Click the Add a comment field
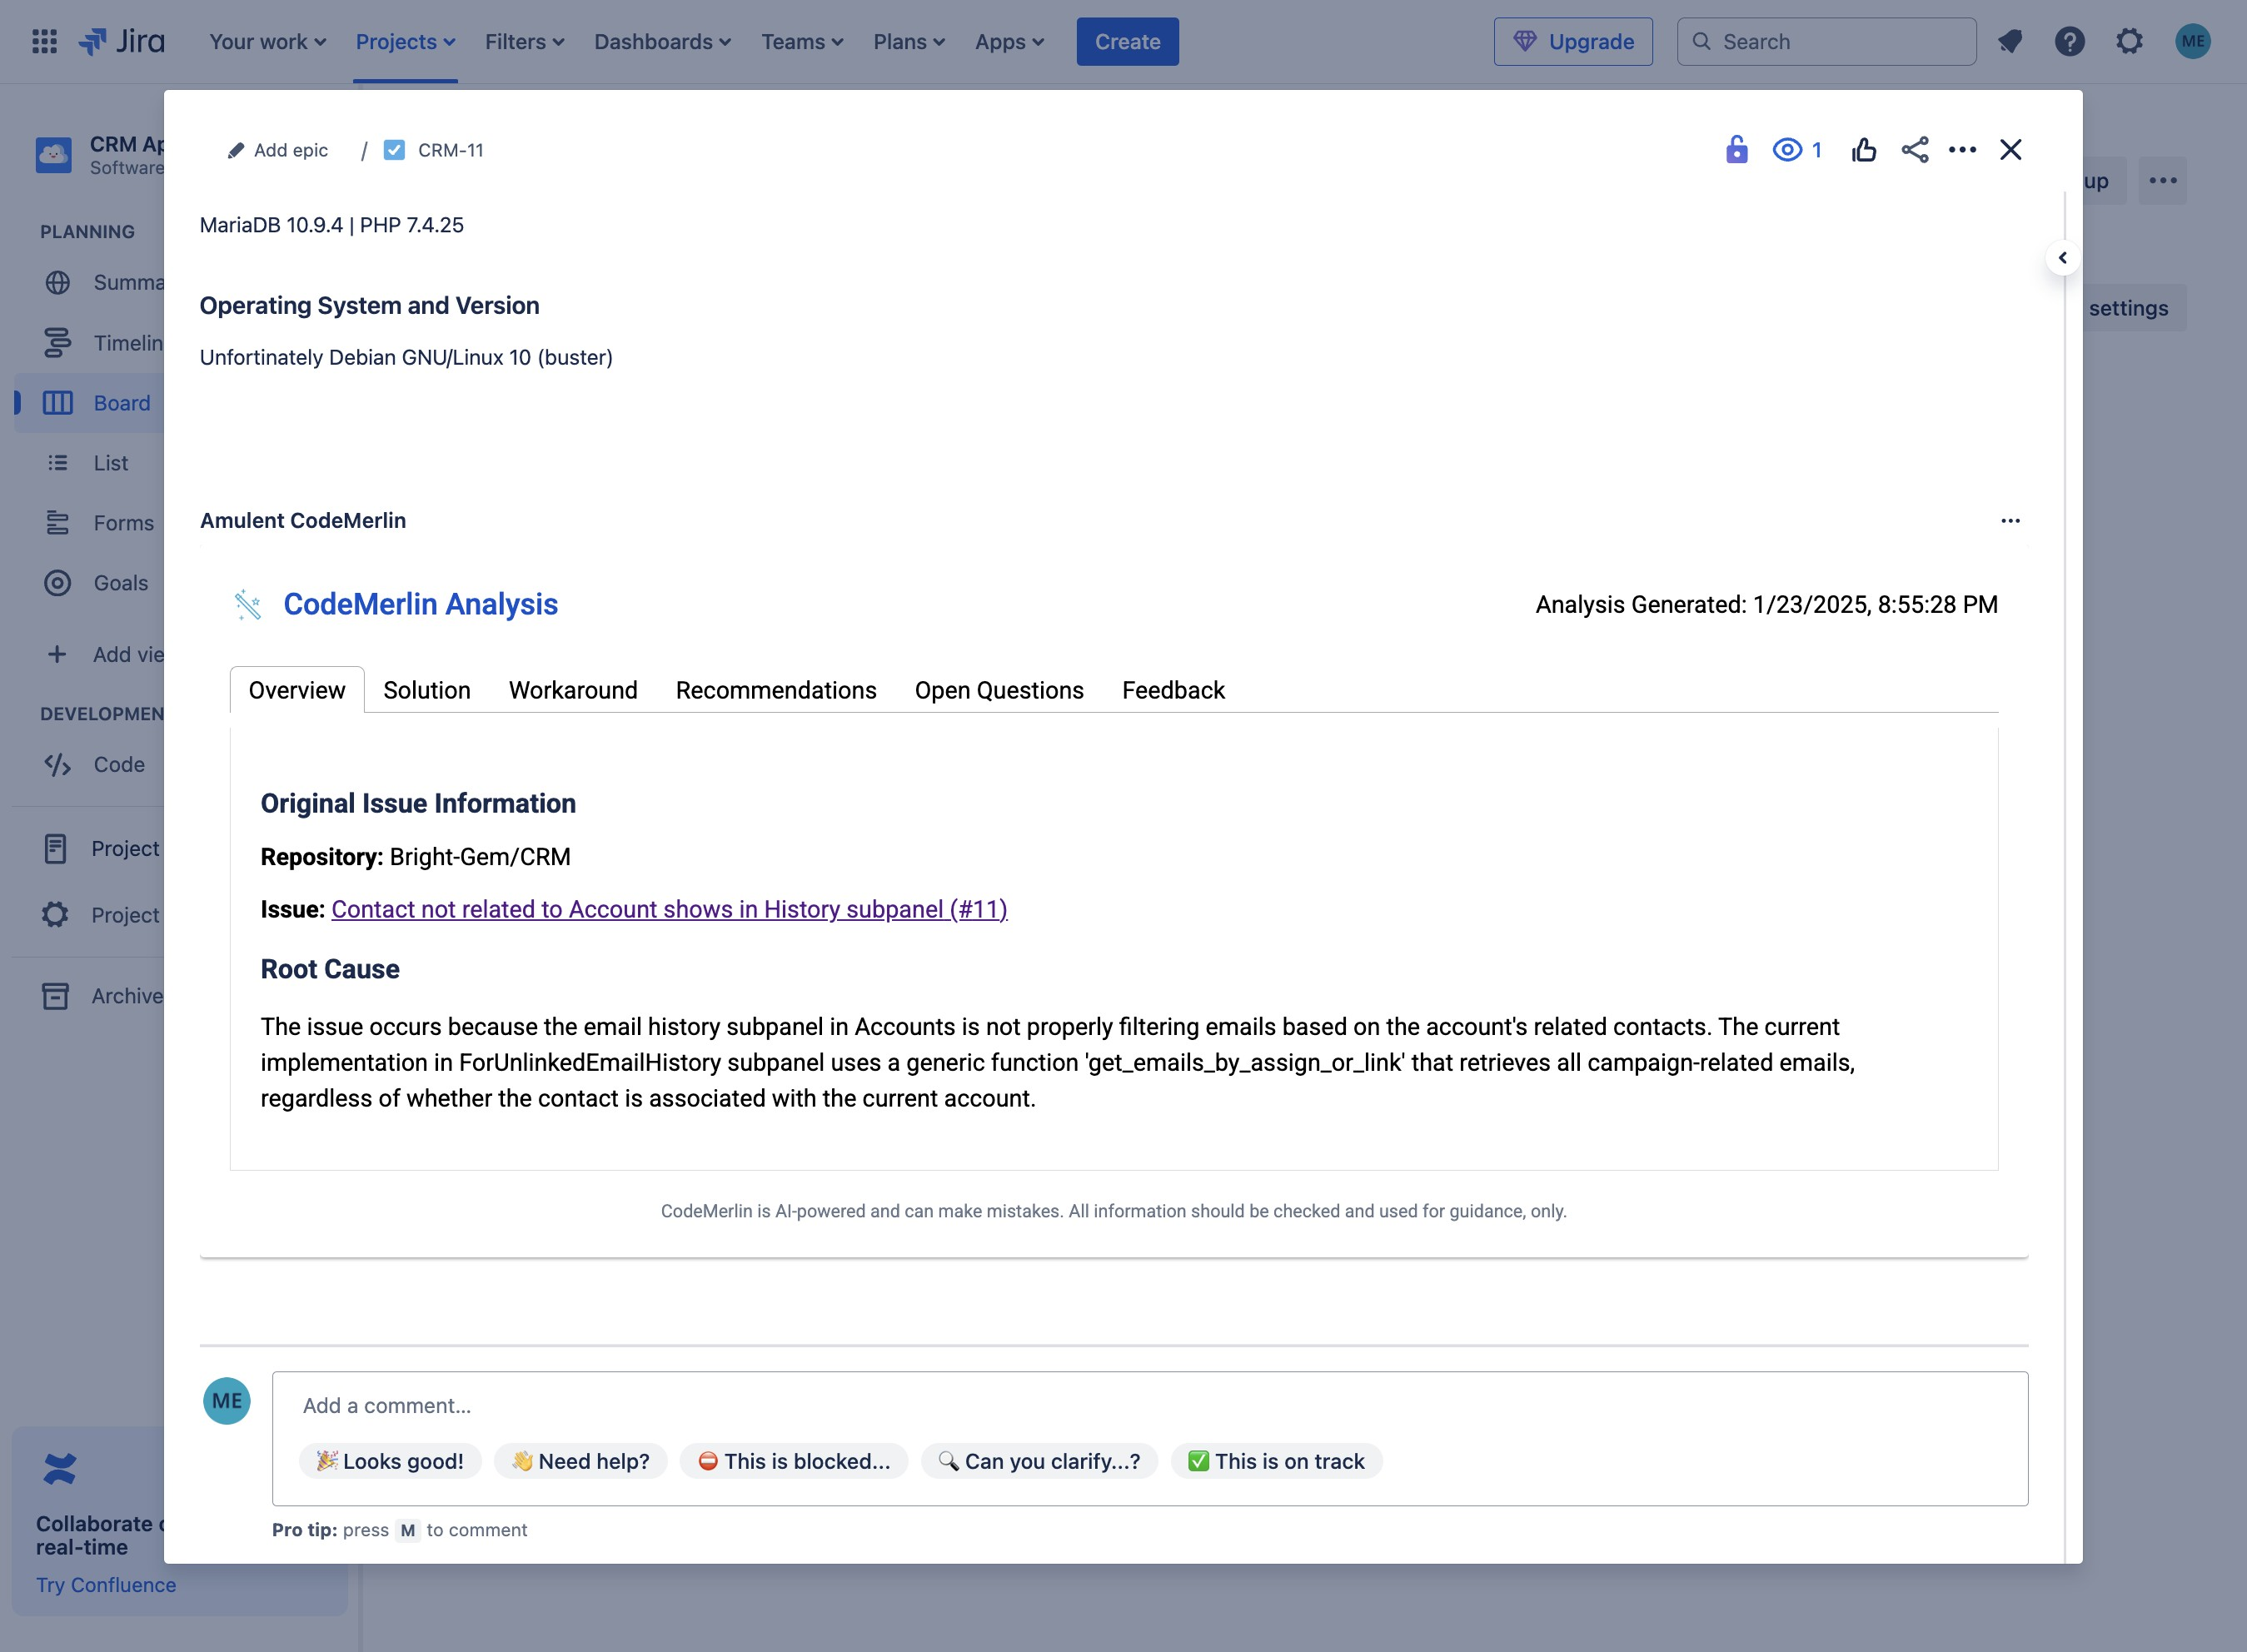Image resolution: width=2247 pixels, height=1652 pixels. point(1150,1406)
